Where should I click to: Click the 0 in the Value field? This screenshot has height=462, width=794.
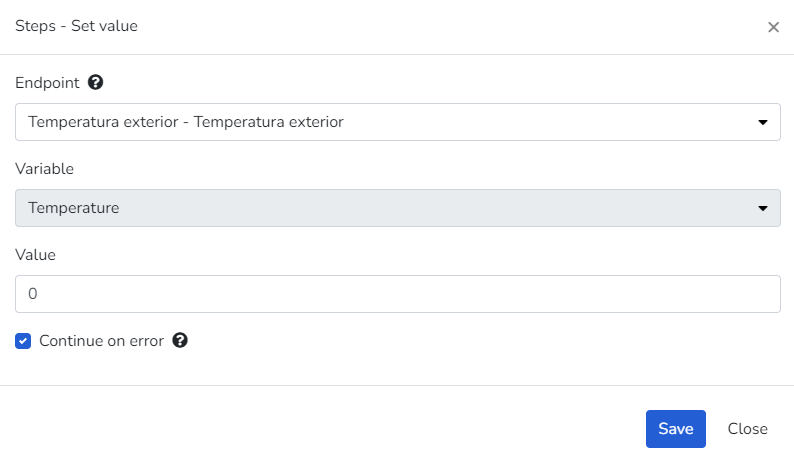tap(33, 294)
